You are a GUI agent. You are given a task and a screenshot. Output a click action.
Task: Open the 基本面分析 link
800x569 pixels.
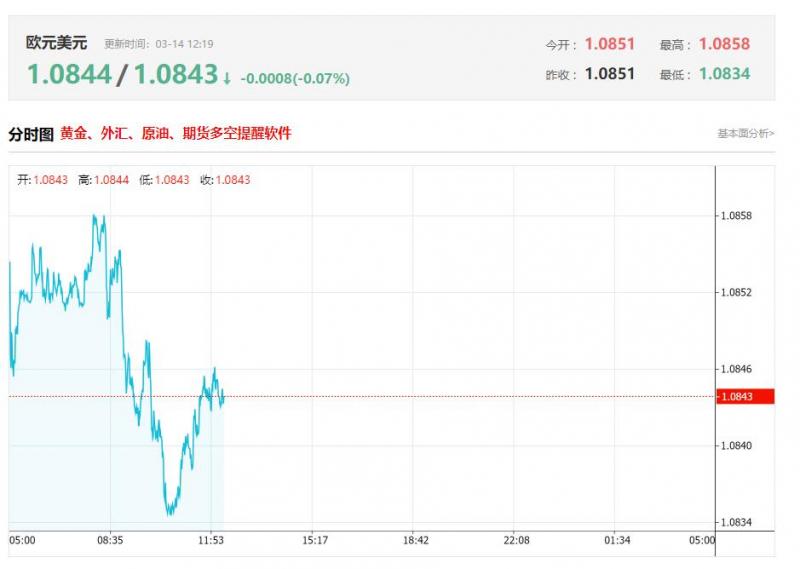[745, 134]
